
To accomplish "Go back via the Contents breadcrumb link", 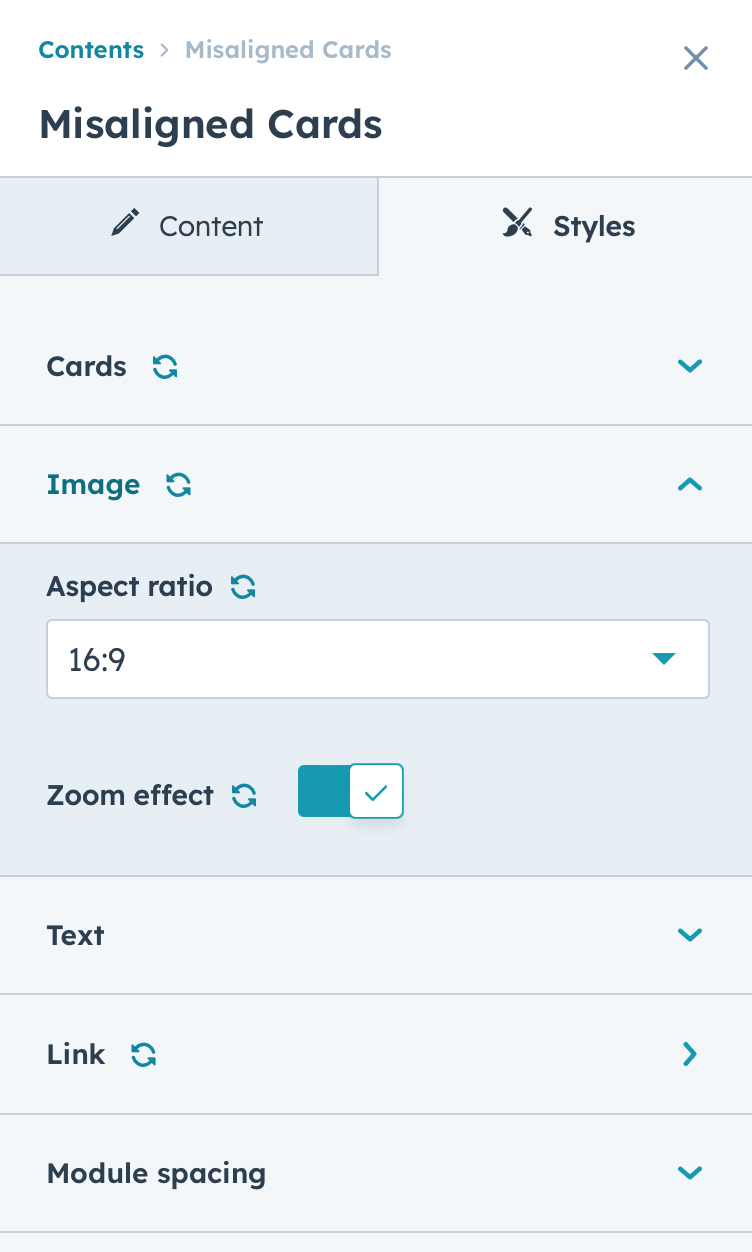I will point(91,50).
